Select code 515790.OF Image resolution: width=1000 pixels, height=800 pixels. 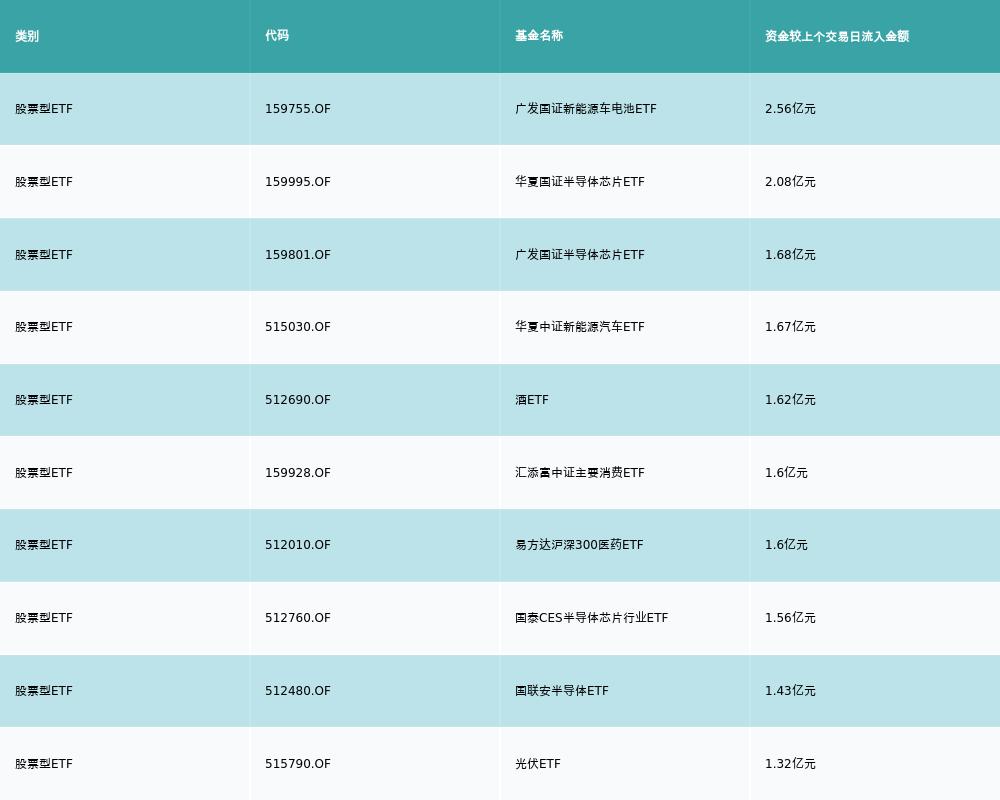(x=298, y=764)
